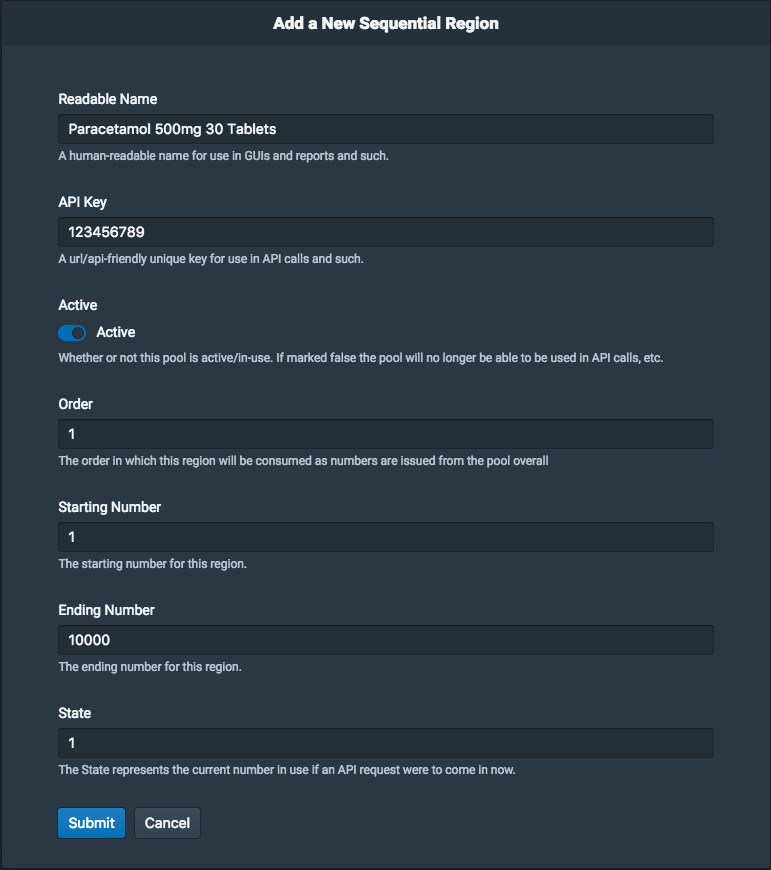This screenshot has width=771, height=870.
Task: Click the Ending Number field showing 10000
Action: click(386, 640)
